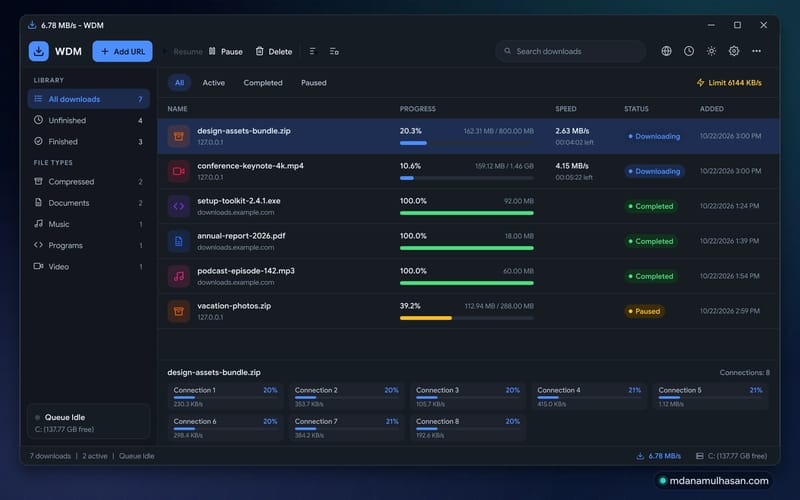Pause the selected download
This screenshot has width=800, height=500.
pos(226,52)
